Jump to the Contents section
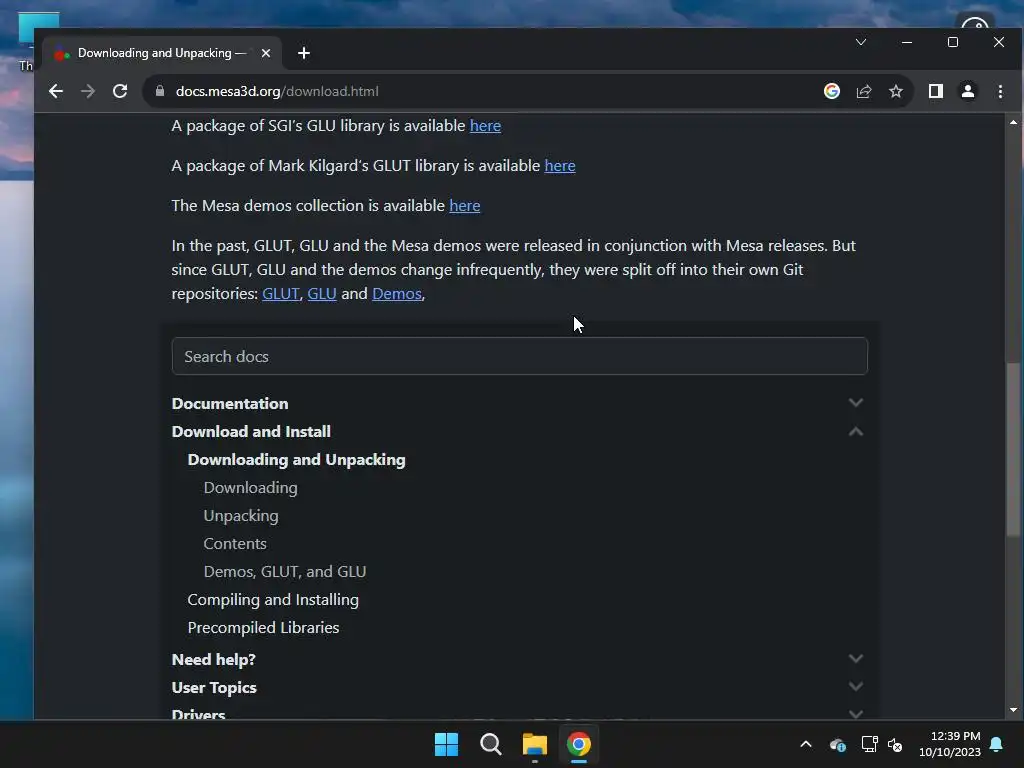This screenshot has height=768, width=1024. coord(235,543)
